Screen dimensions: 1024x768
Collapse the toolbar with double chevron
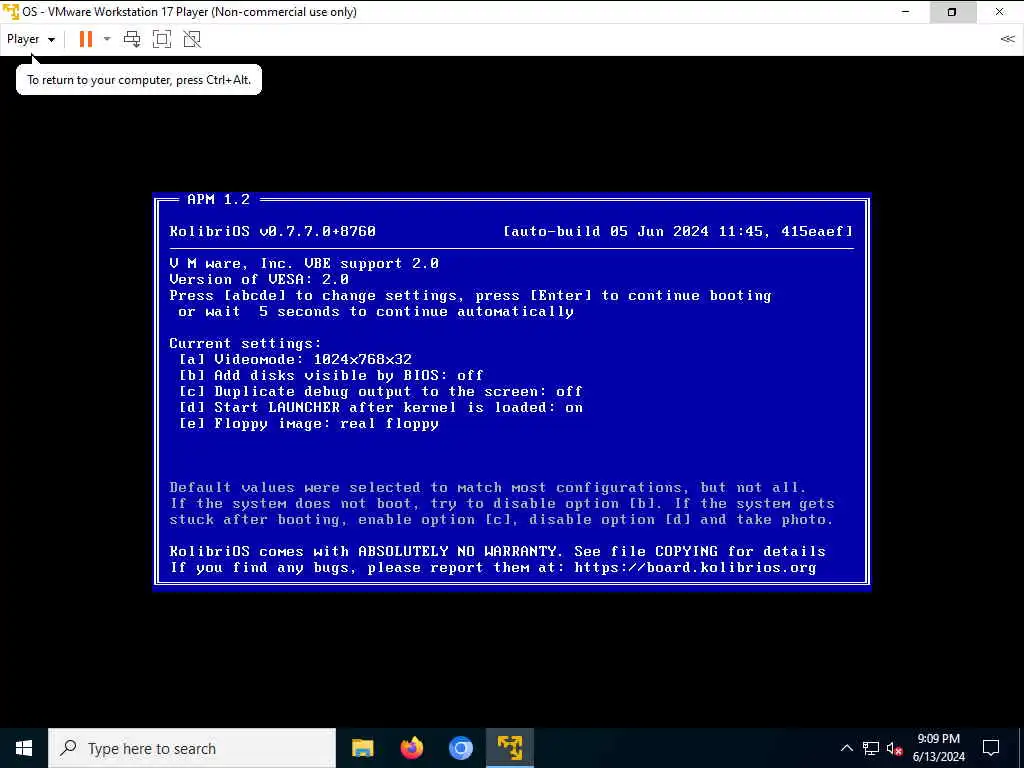click(x=1007, y=39)
